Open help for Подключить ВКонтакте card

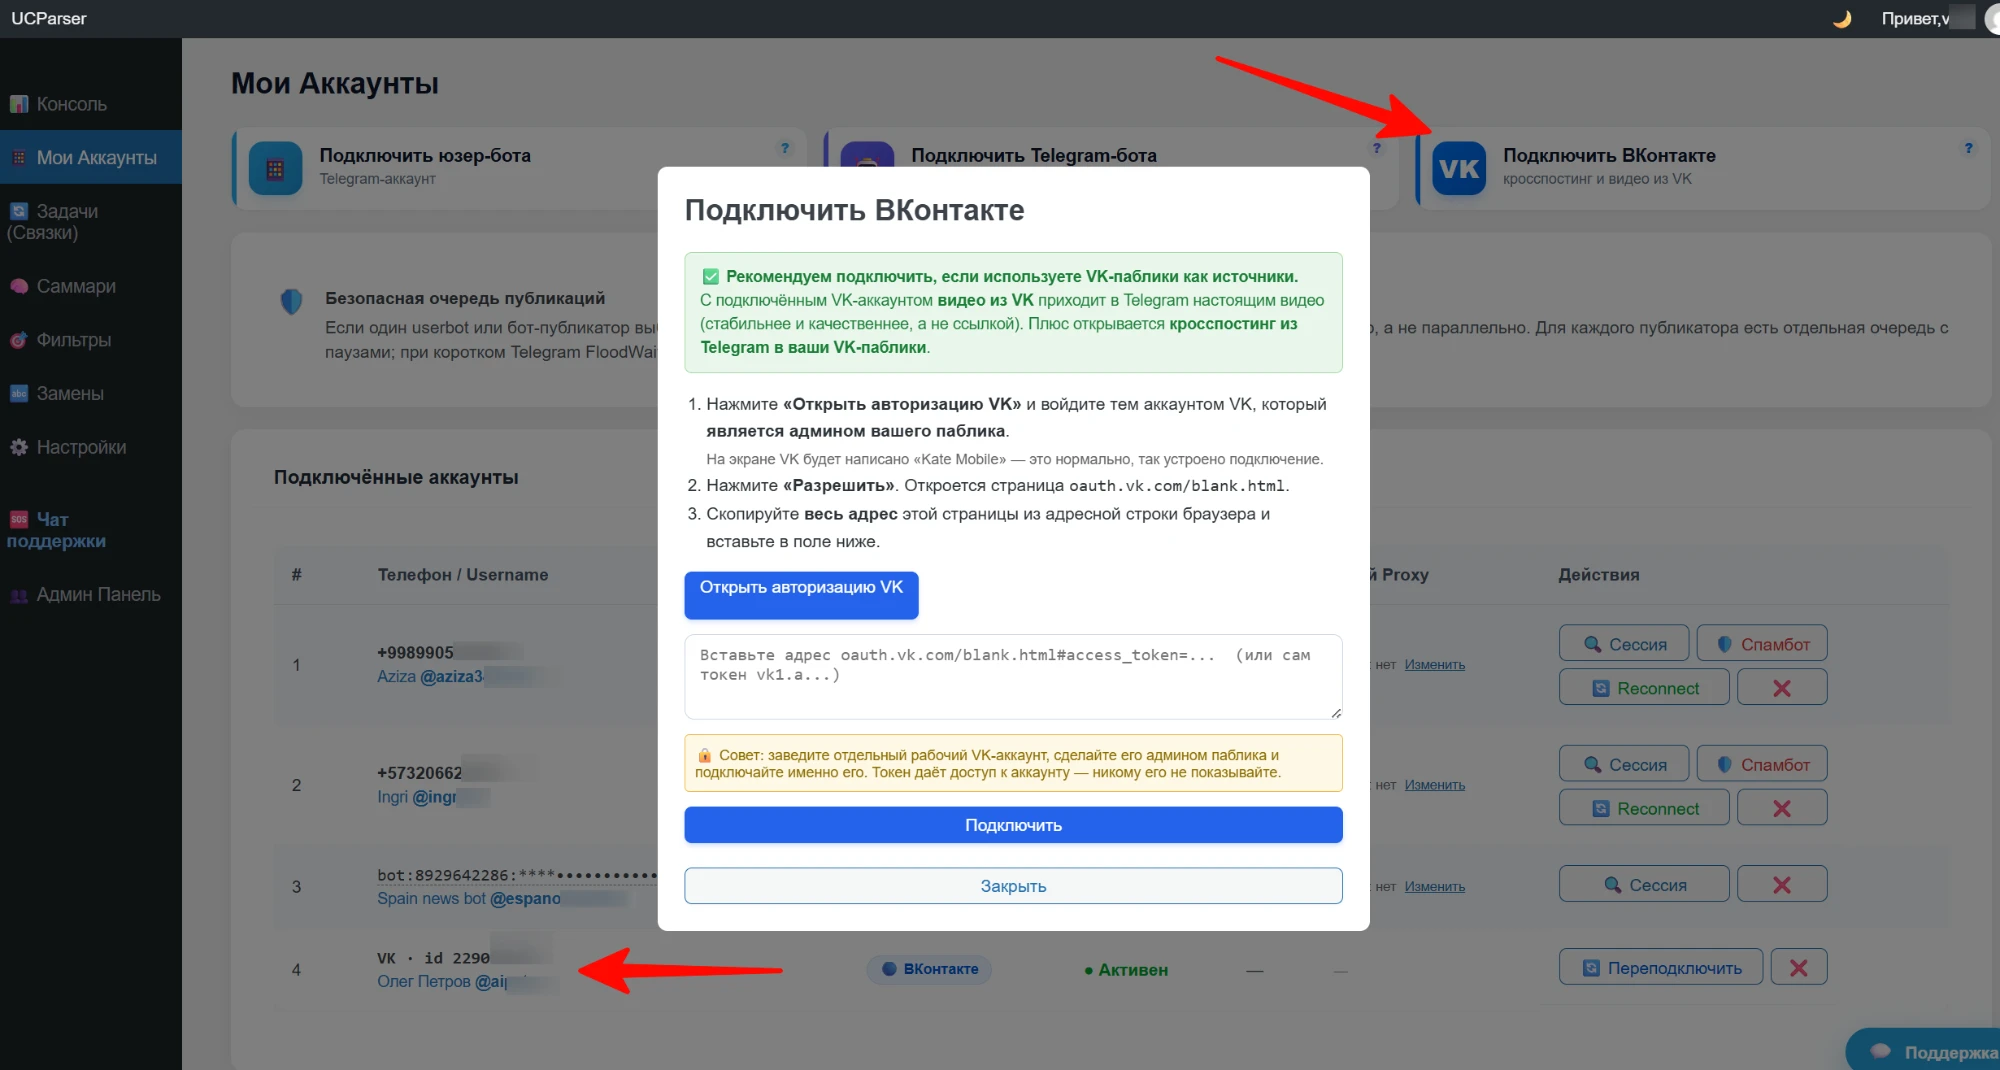pyautogui.click(x=1968, y=148)
